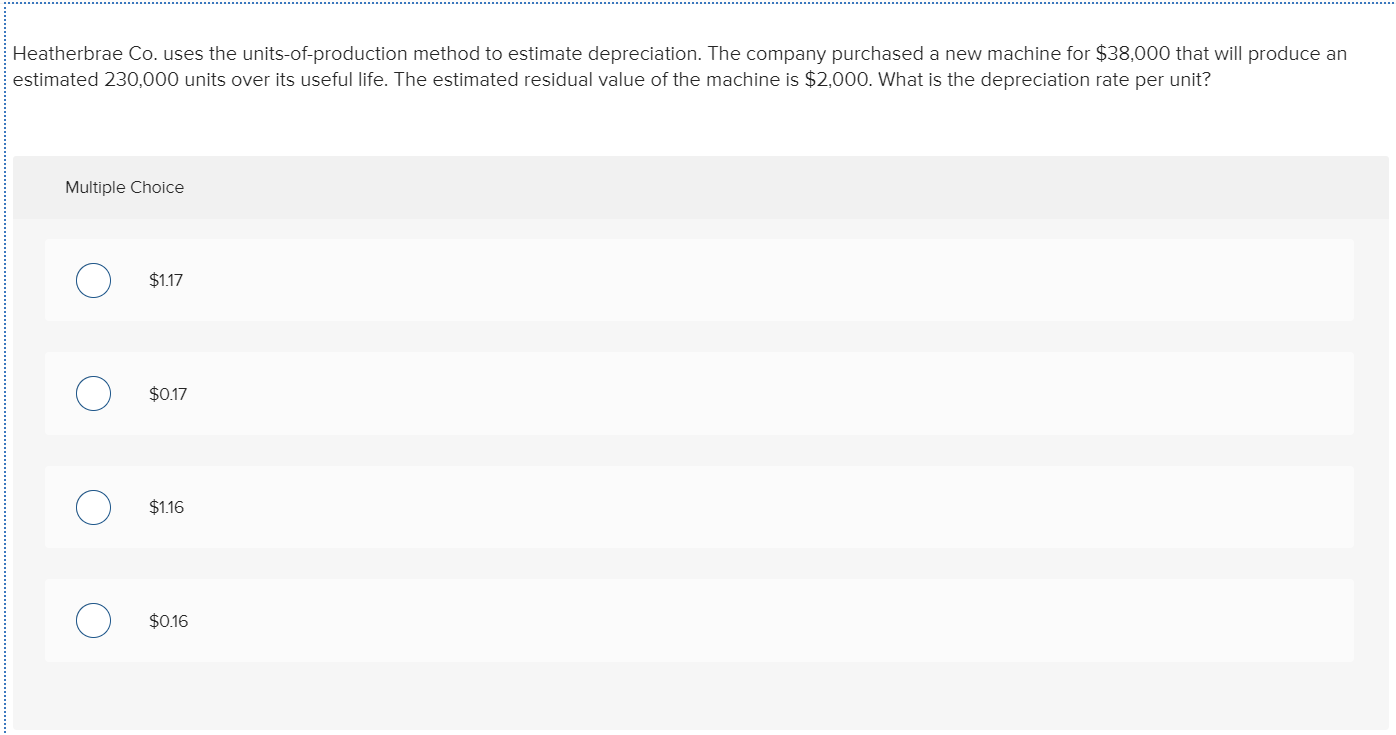Click the $0.16 answer text label
This screenshot has width=1396, height=735.
pos(167,620)
